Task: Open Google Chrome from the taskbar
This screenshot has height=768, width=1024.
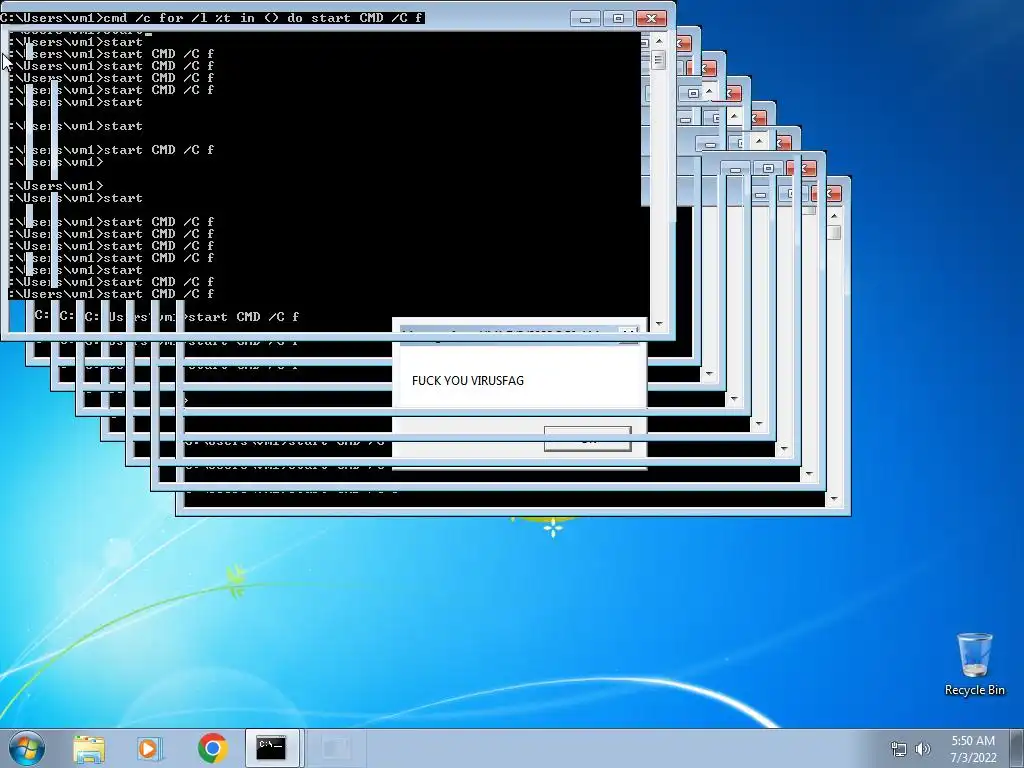Action: coord(212,748)
